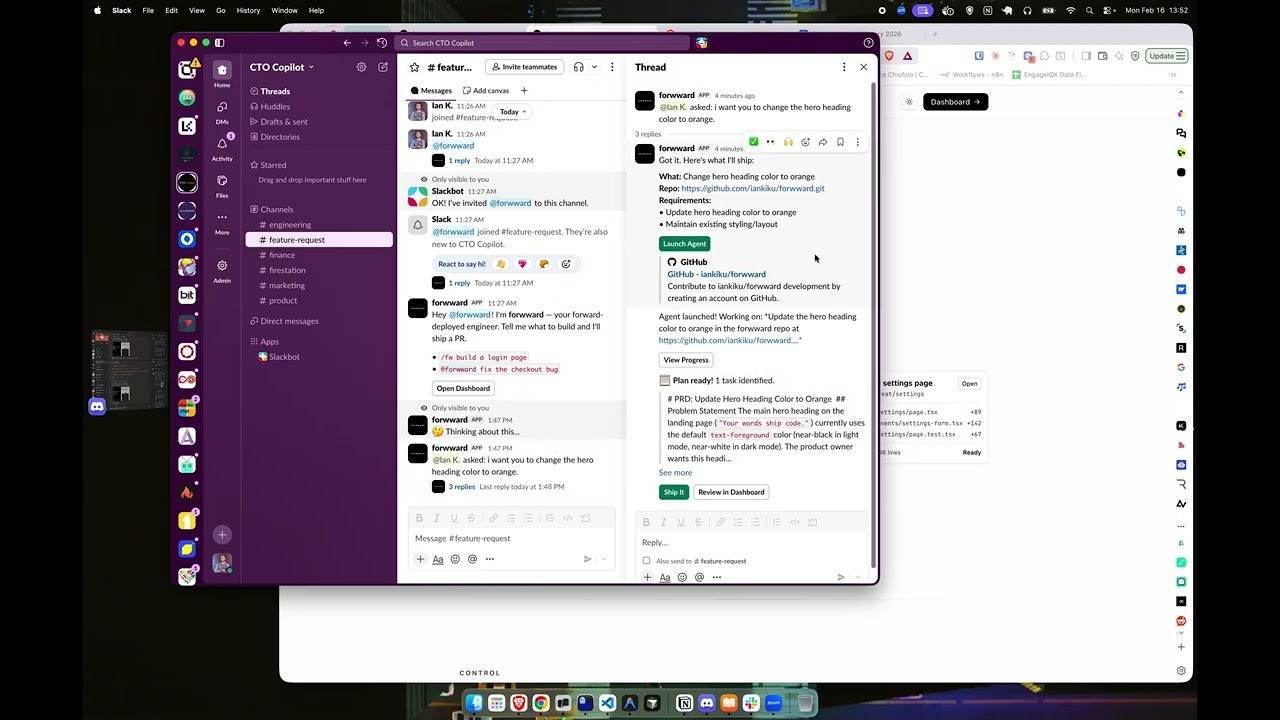Star the #feature-request channel
The height and width of the screenshot is (720, 1280).
point(415,67)
